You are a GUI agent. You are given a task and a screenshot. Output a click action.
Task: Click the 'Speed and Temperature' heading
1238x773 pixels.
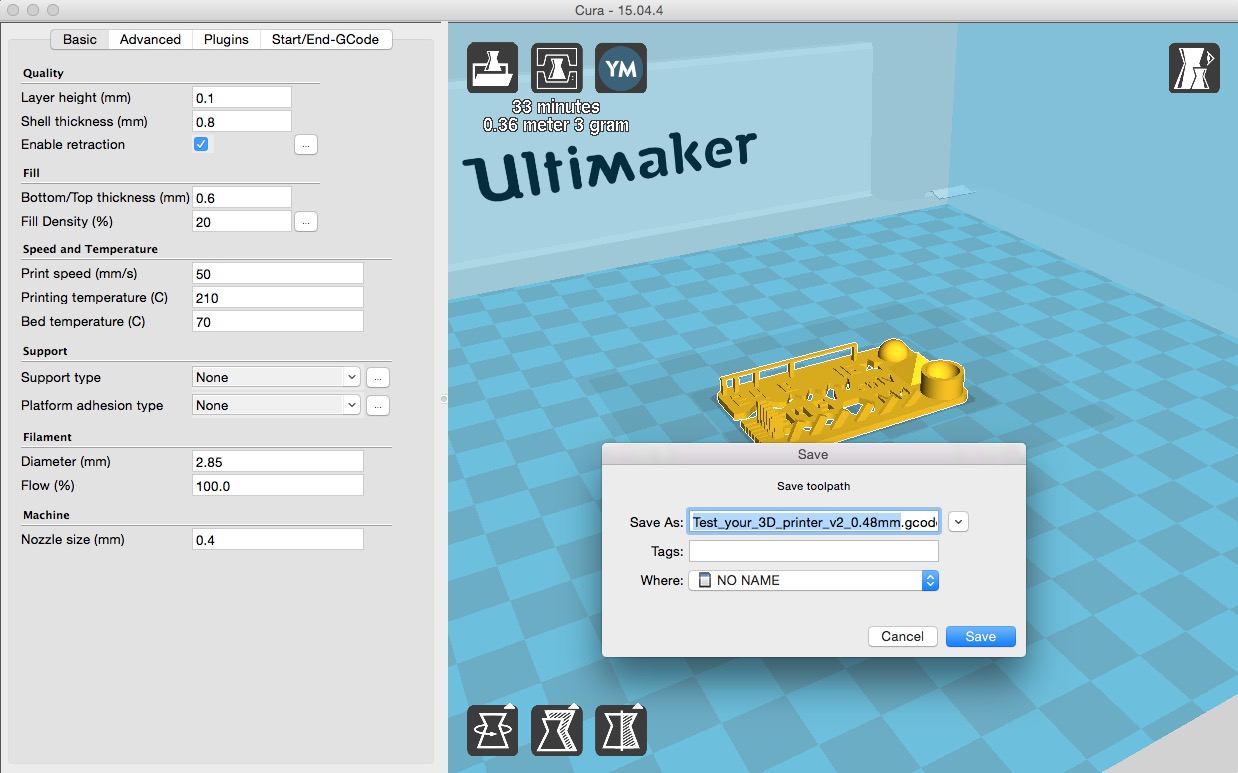point(90,249)
